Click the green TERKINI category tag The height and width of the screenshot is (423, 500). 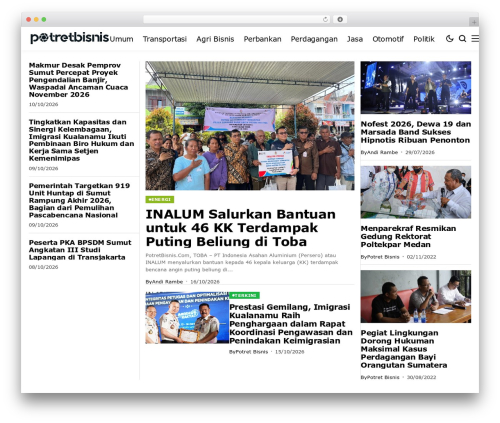pos(244,295)
